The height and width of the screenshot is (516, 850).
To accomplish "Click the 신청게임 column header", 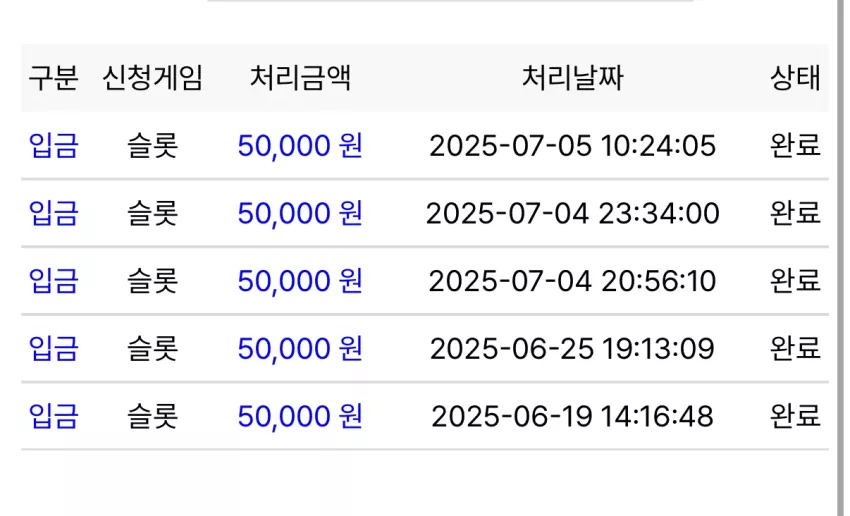I will coord(152,78).
